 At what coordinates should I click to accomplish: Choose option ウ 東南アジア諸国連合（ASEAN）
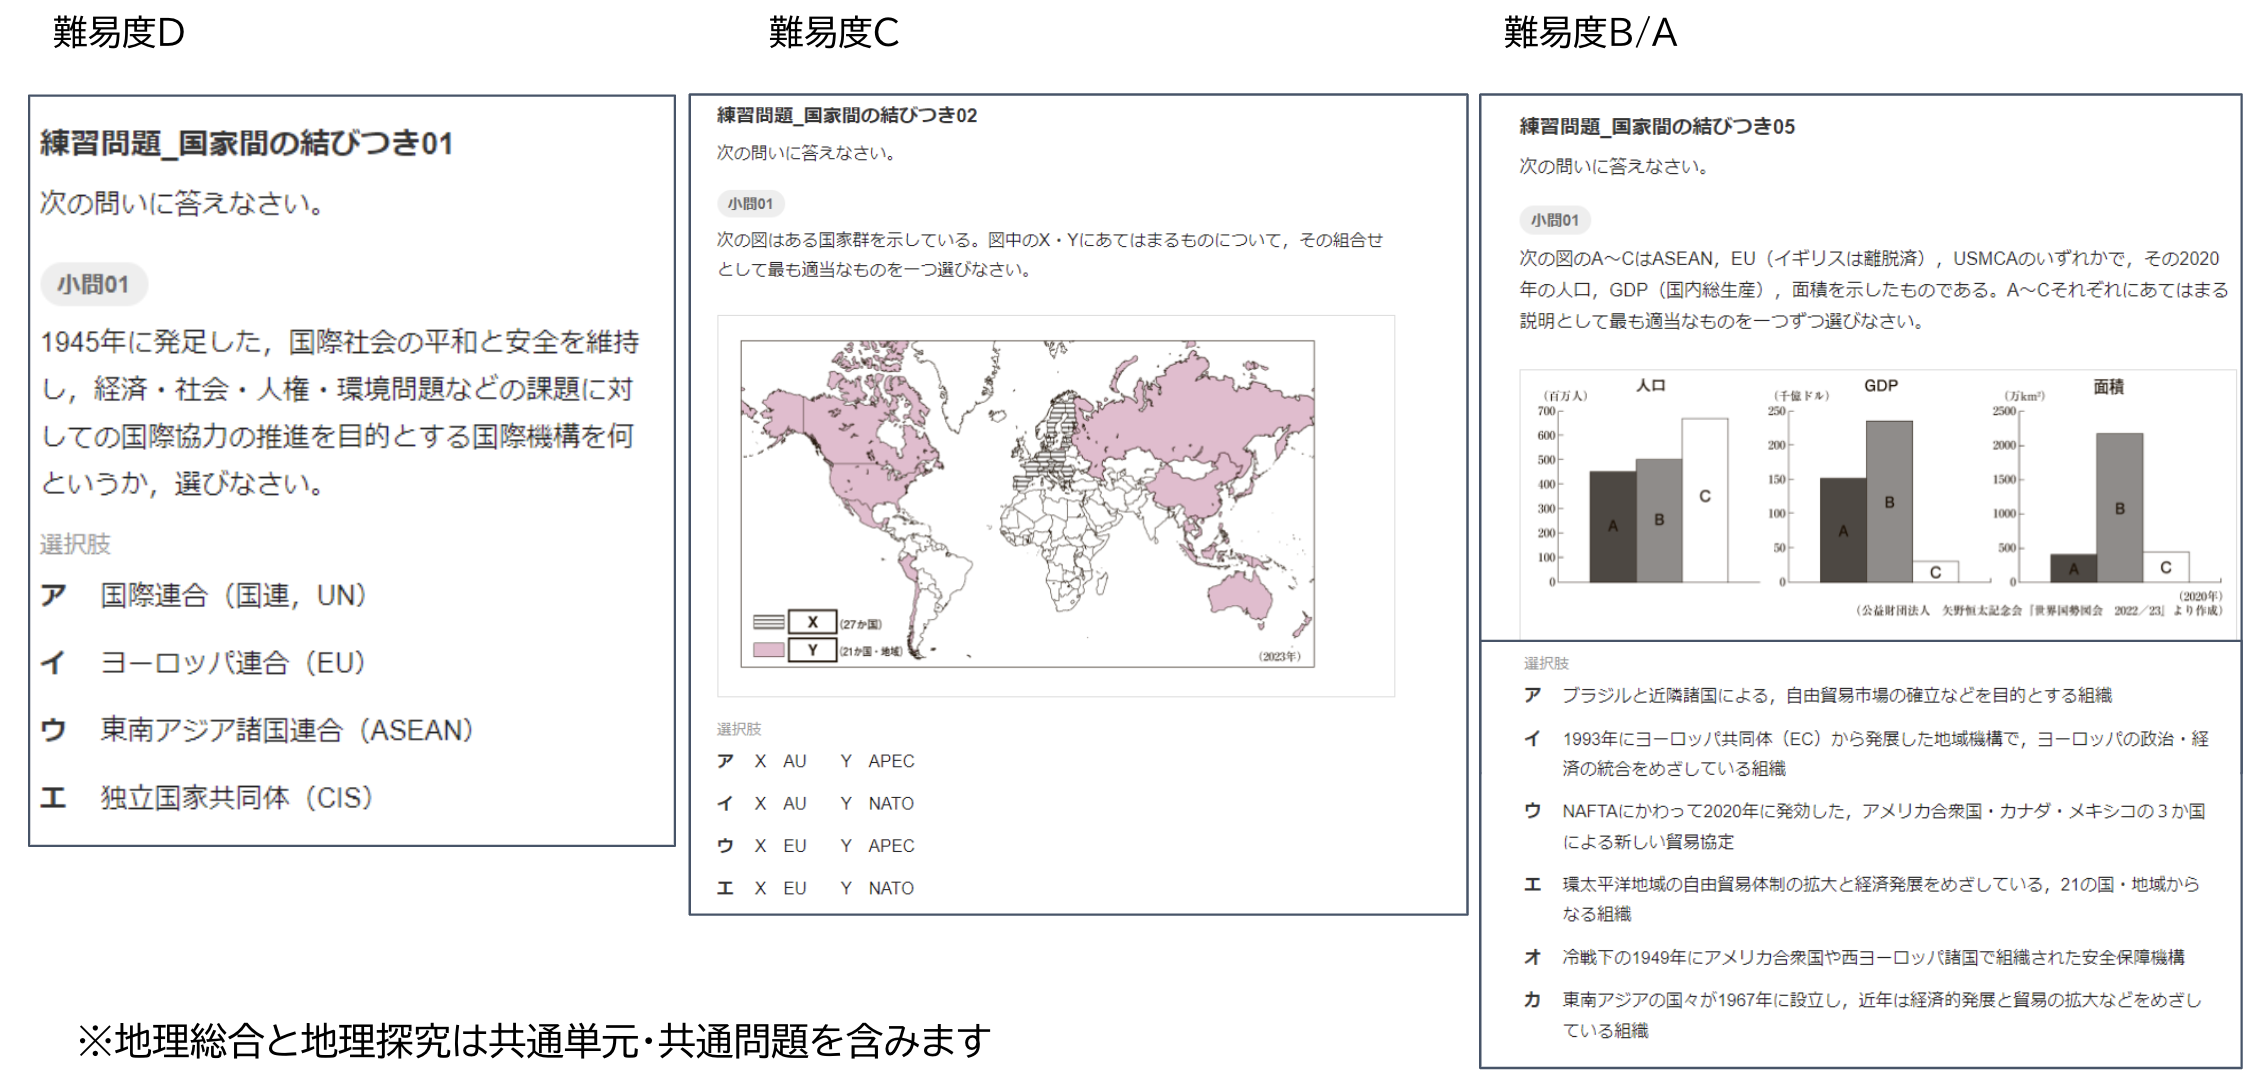pyautogui.click(x=286, y=730)
